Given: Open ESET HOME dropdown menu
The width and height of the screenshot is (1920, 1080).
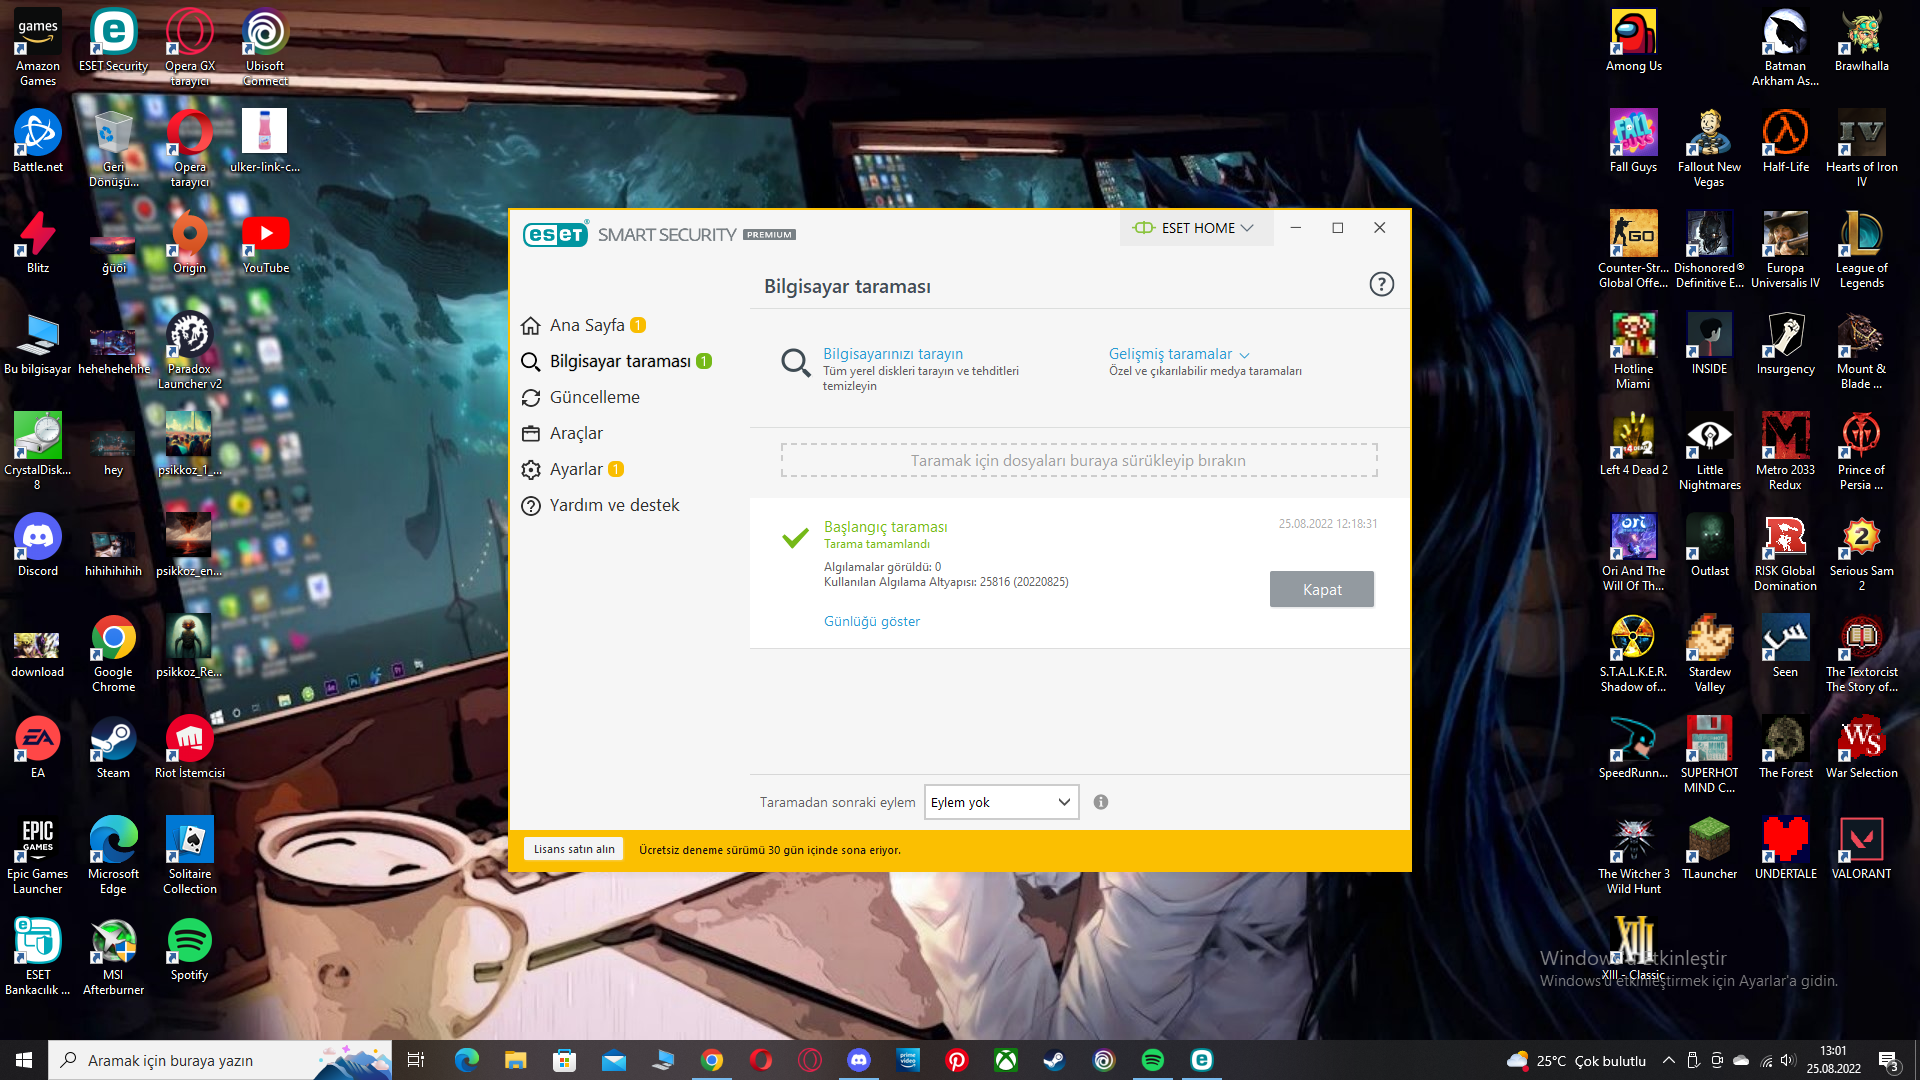Looking at the screenshot, I should point(1195,228).
